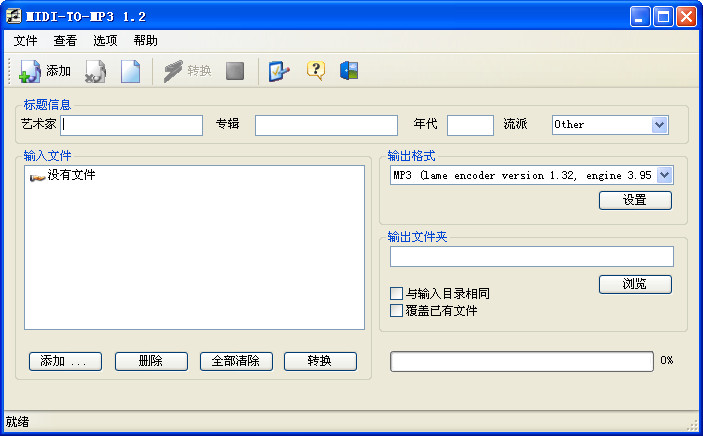Click the Add file toolbar icon
Screen dimensions: 703x436
30,71
